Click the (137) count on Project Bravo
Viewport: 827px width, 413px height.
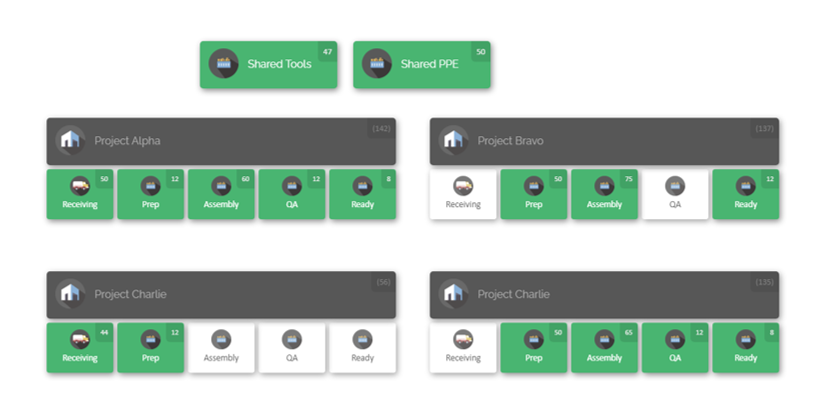pos(765,128)
